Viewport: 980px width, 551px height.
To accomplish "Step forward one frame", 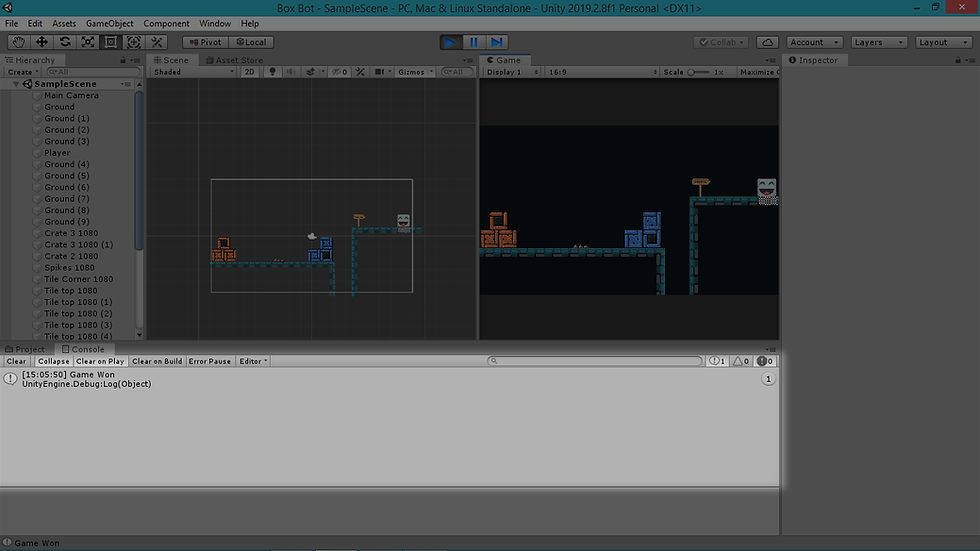I will [x=497, y=42].
